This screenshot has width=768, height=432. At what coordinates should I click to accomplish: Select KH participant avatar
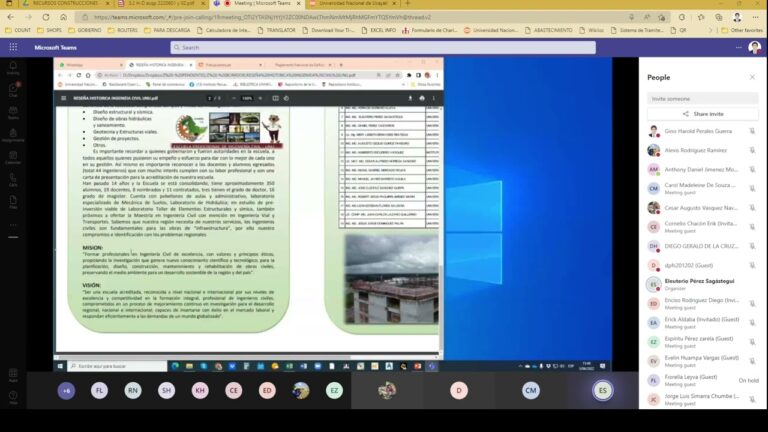point(200,390)
